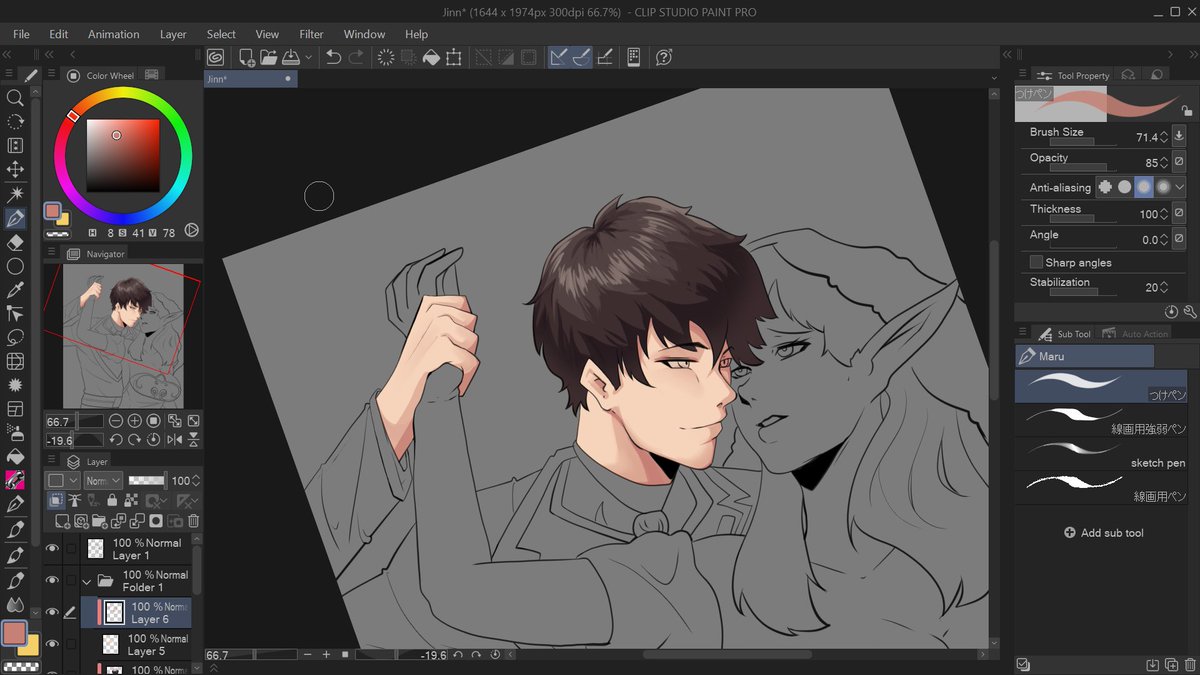The height and width of the screenshot is (675, 1200).
Task: Select the Eraser tool
Action: coord(15,242)
